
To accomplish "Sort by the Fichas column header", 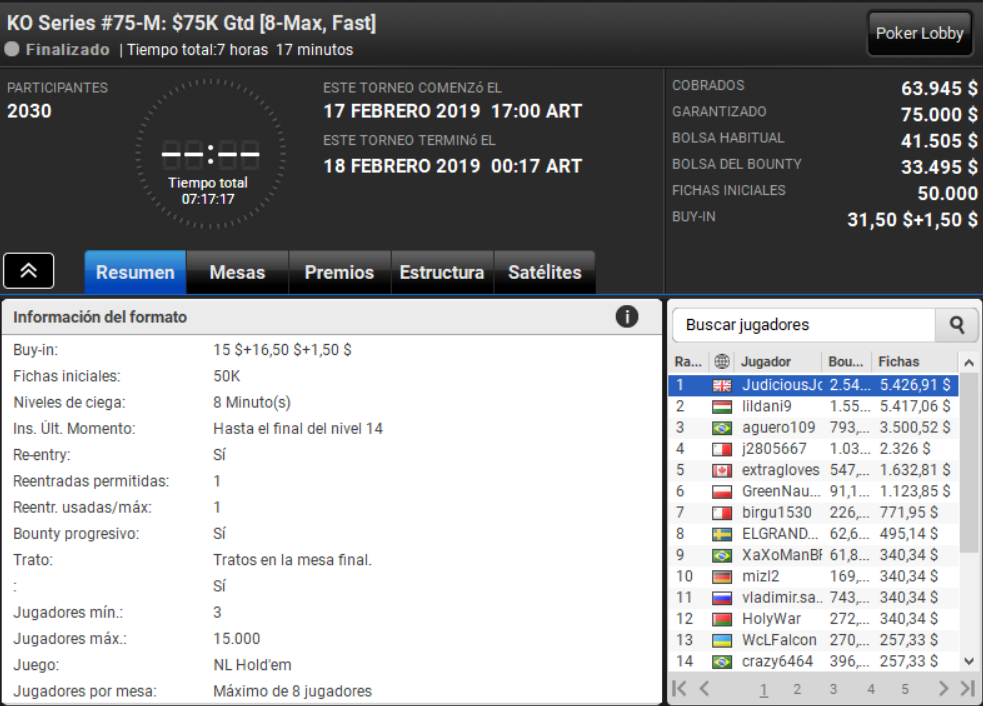I will 898,362.
